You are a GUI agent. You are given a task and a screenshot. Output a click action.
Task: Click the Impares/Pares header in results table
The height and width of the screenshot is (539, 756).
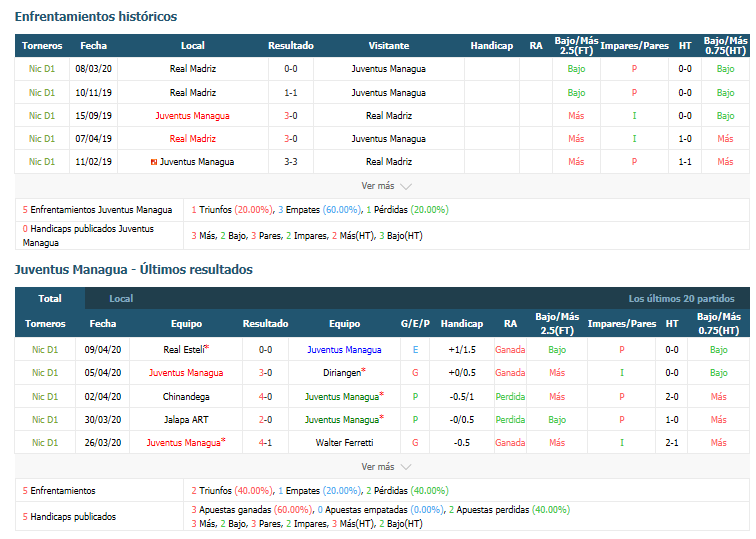[x=621, y=323]
